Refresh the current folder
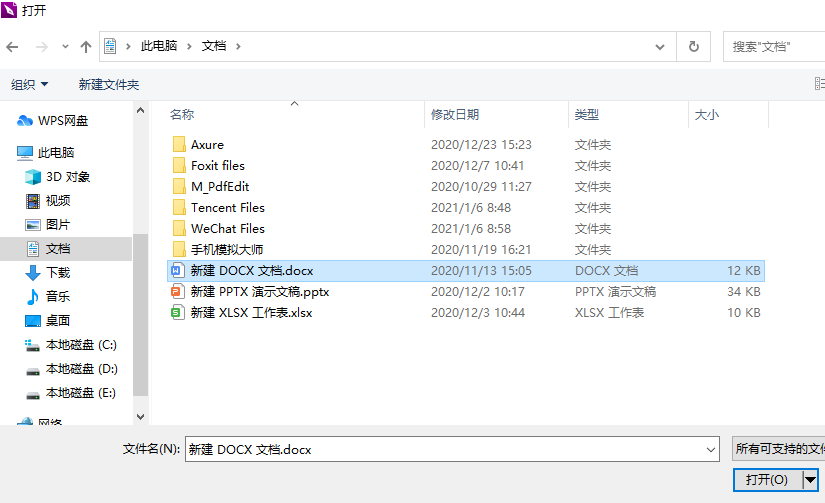This screenshot has height=503, width=825. pos(694,47)
